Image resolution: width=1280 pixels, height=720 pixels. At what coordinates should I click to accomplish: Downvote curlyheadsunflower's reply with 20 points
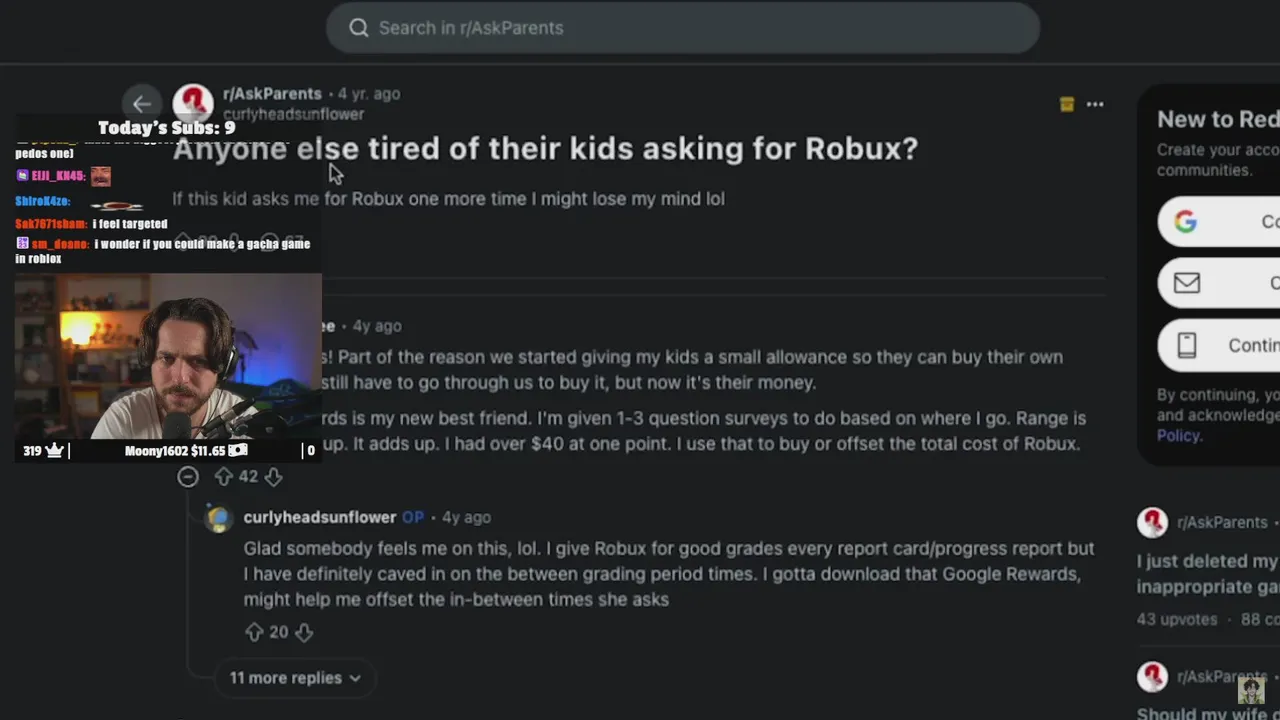pyautogui.click(x=304, y=632)
